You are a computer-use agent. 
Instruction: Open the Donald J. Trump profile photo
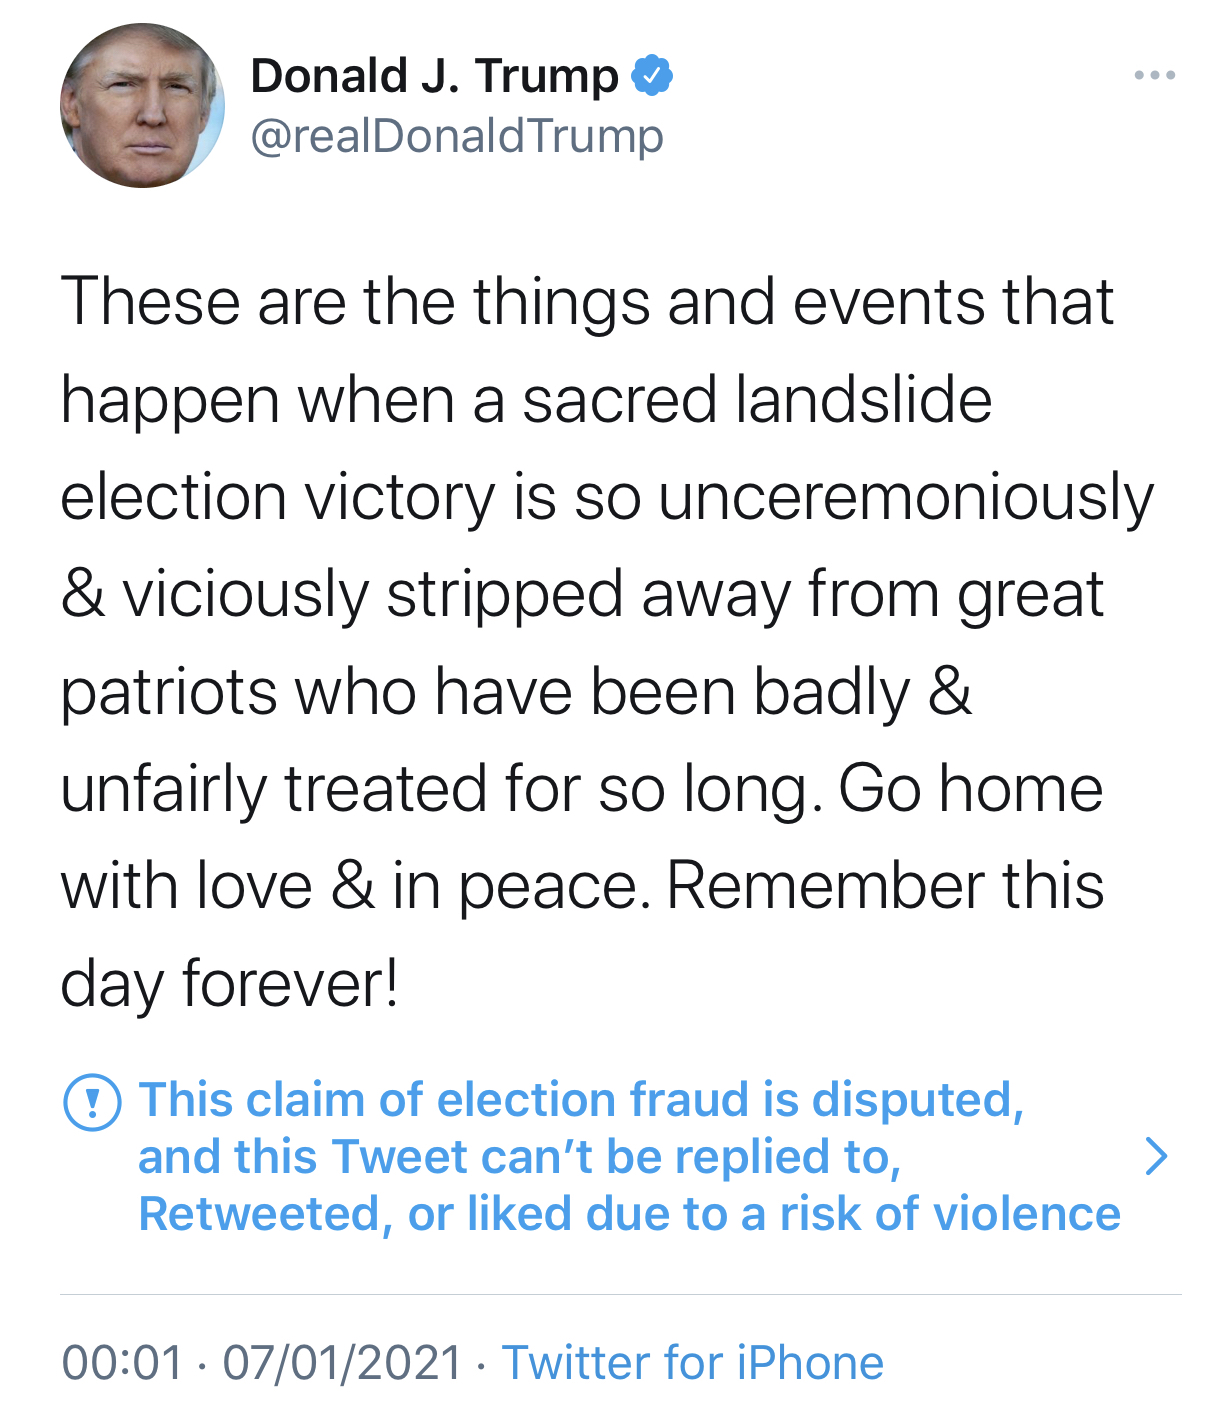tap(142, 106)
